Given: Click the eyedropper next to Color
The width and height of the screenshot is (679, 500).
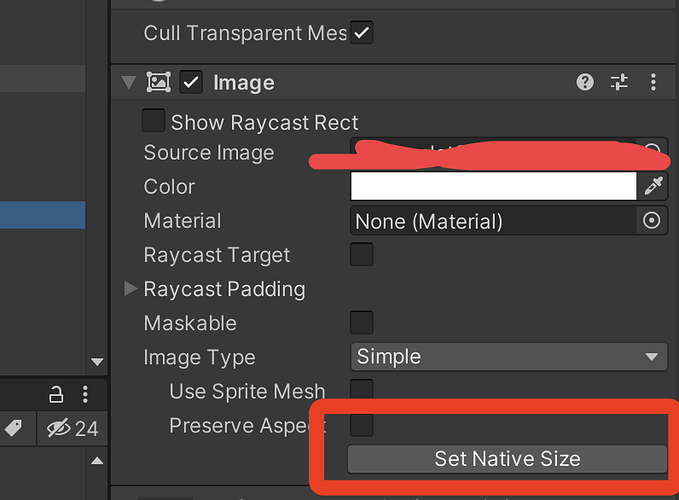Looking at the screenshot, I should point(654,186).
